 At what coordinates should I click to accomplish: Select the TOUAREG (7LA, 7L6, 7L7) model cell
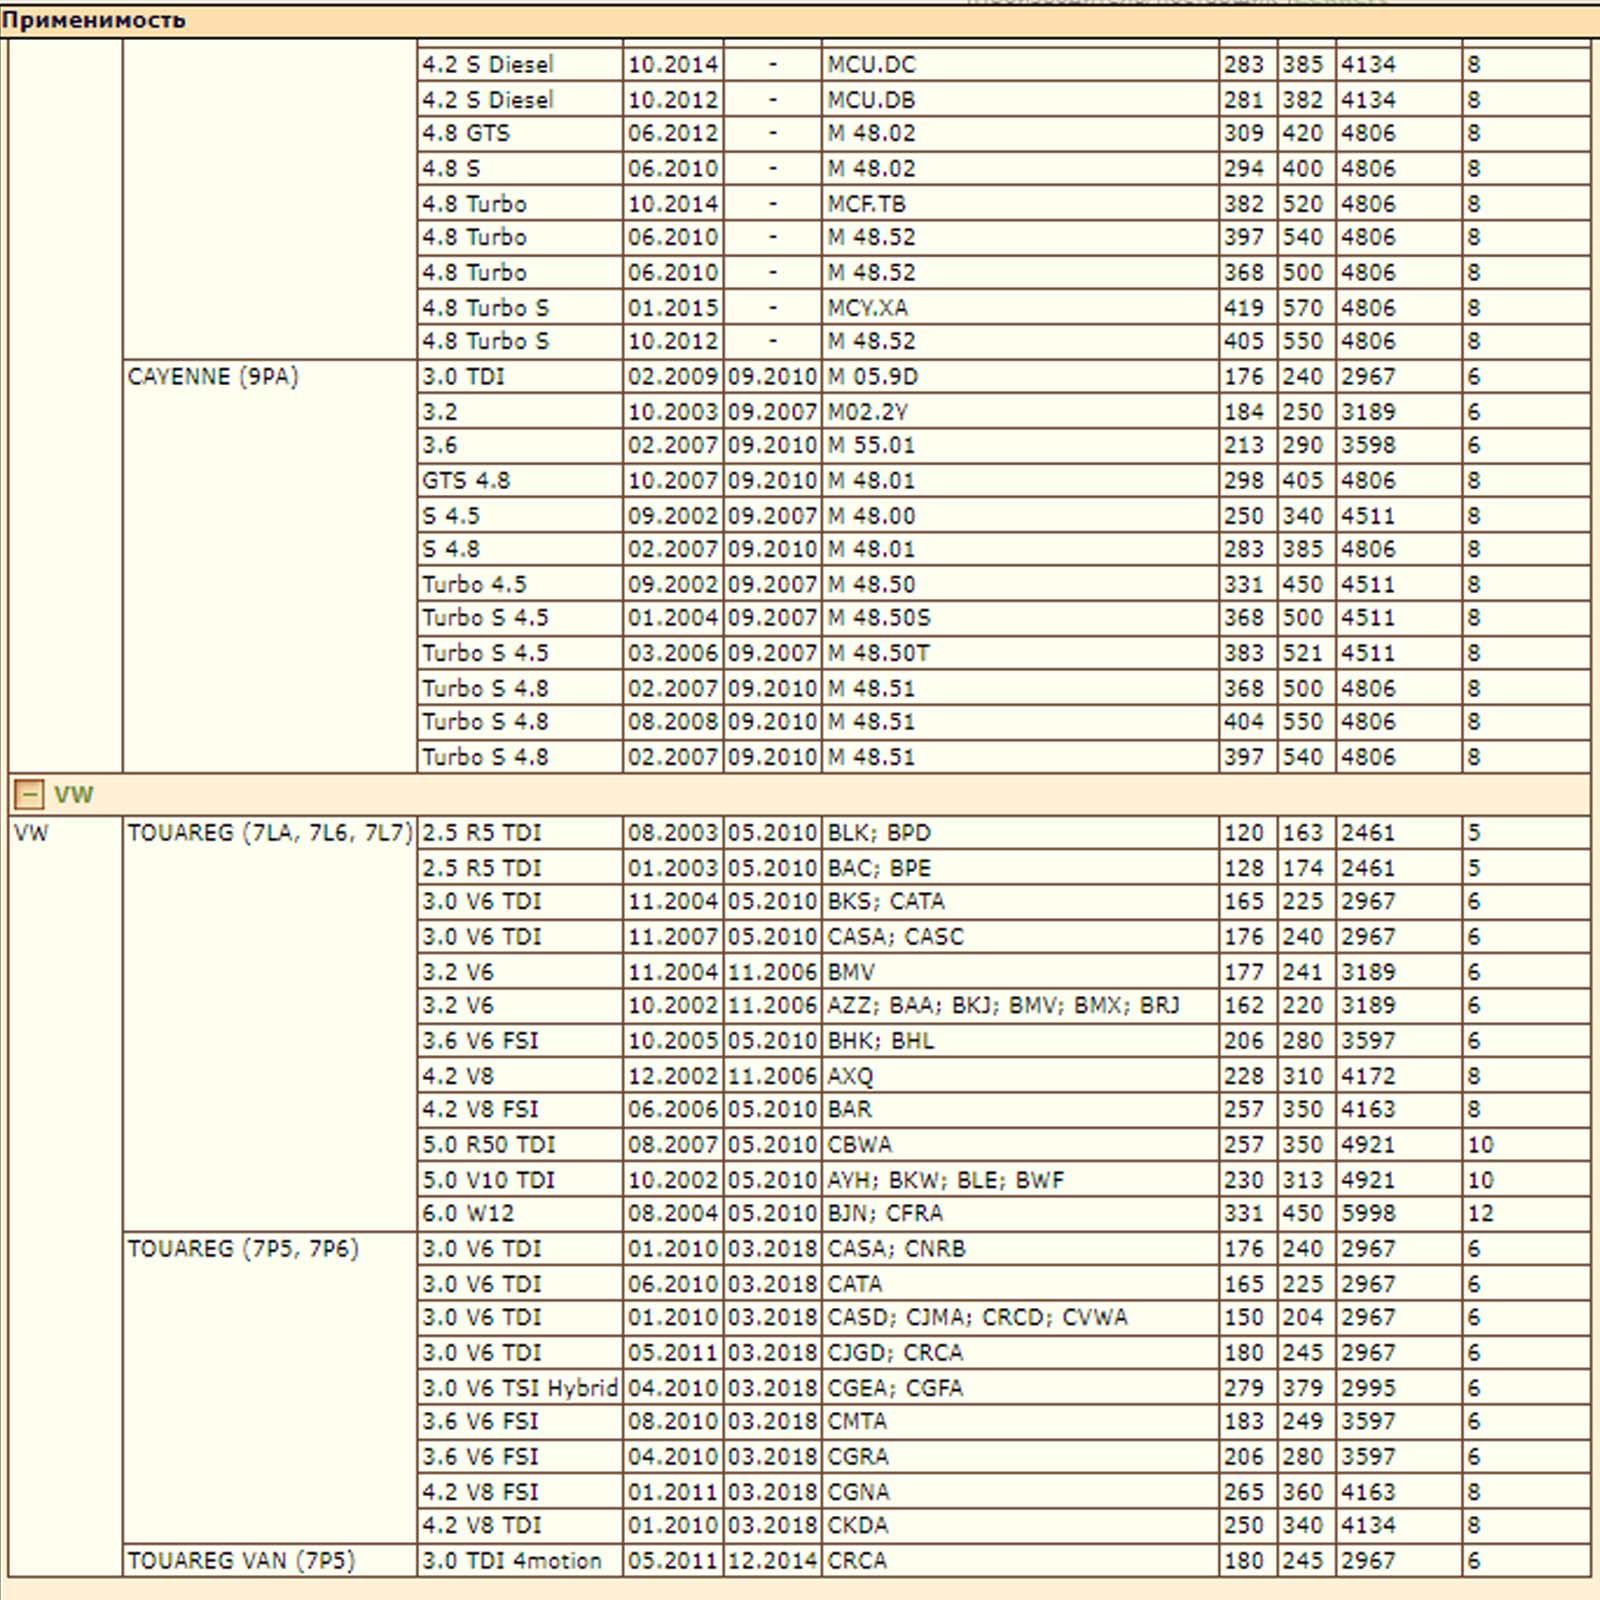[x=269, y=833]
